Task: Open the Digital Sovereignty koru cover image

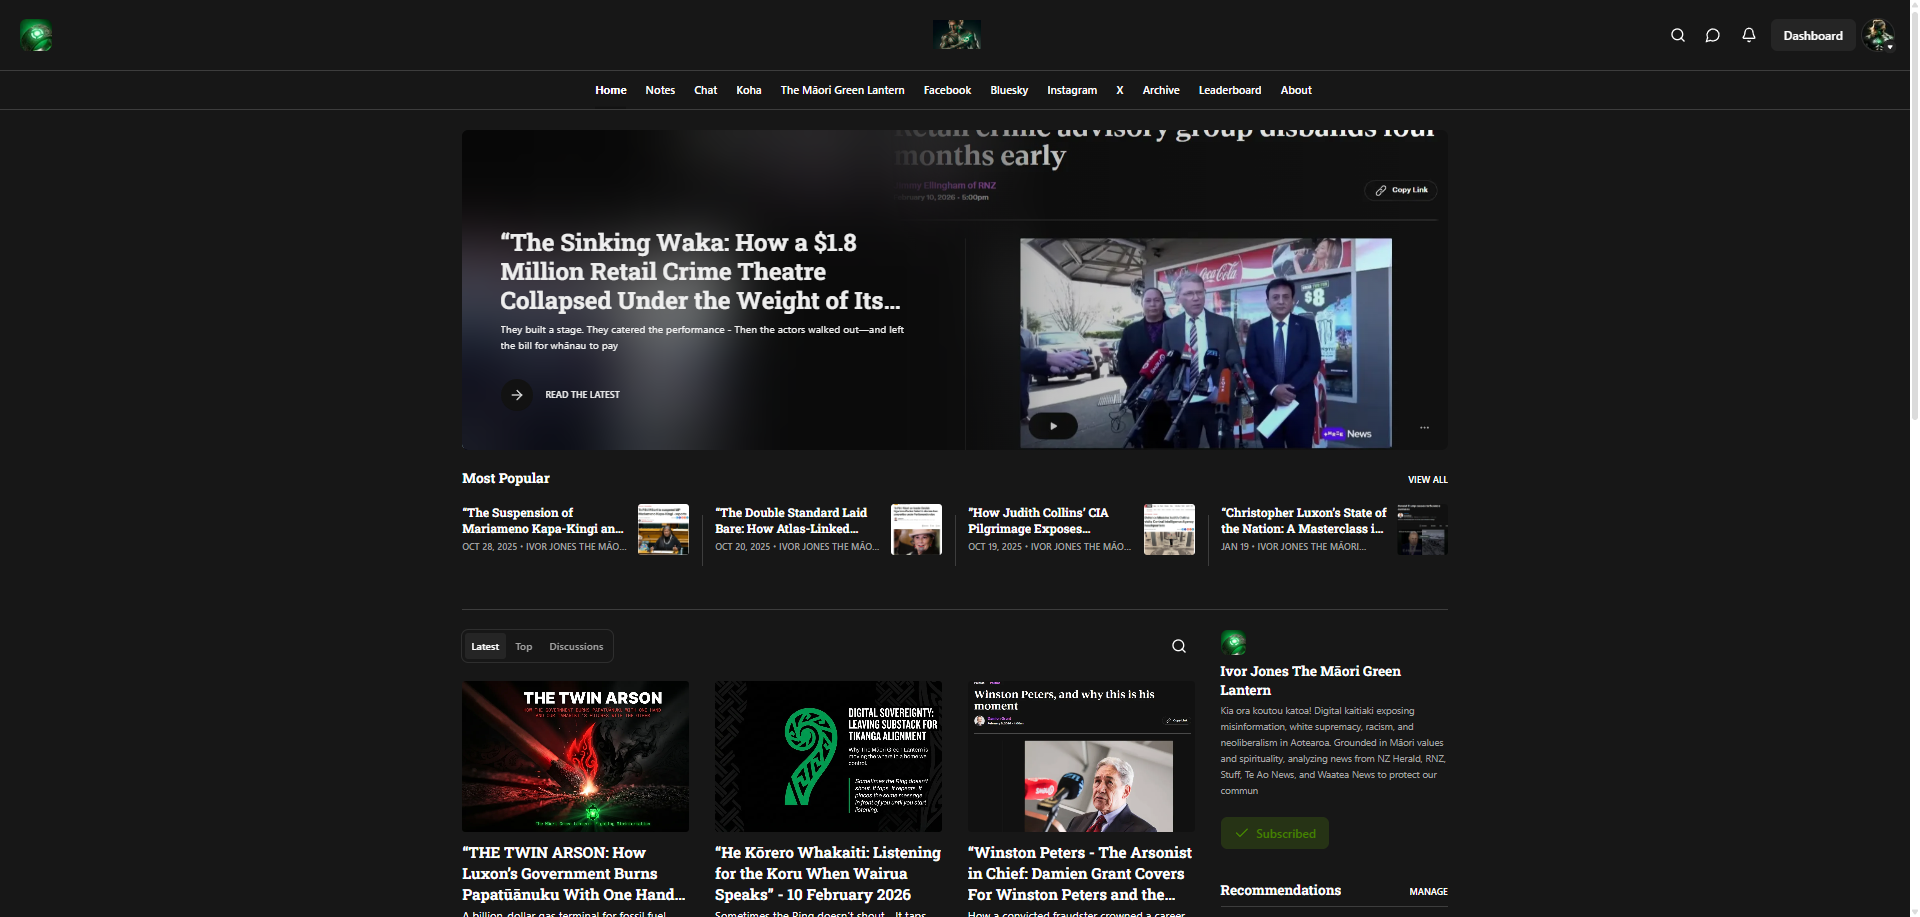Action: pyautogui.click(x=828, y=756)
